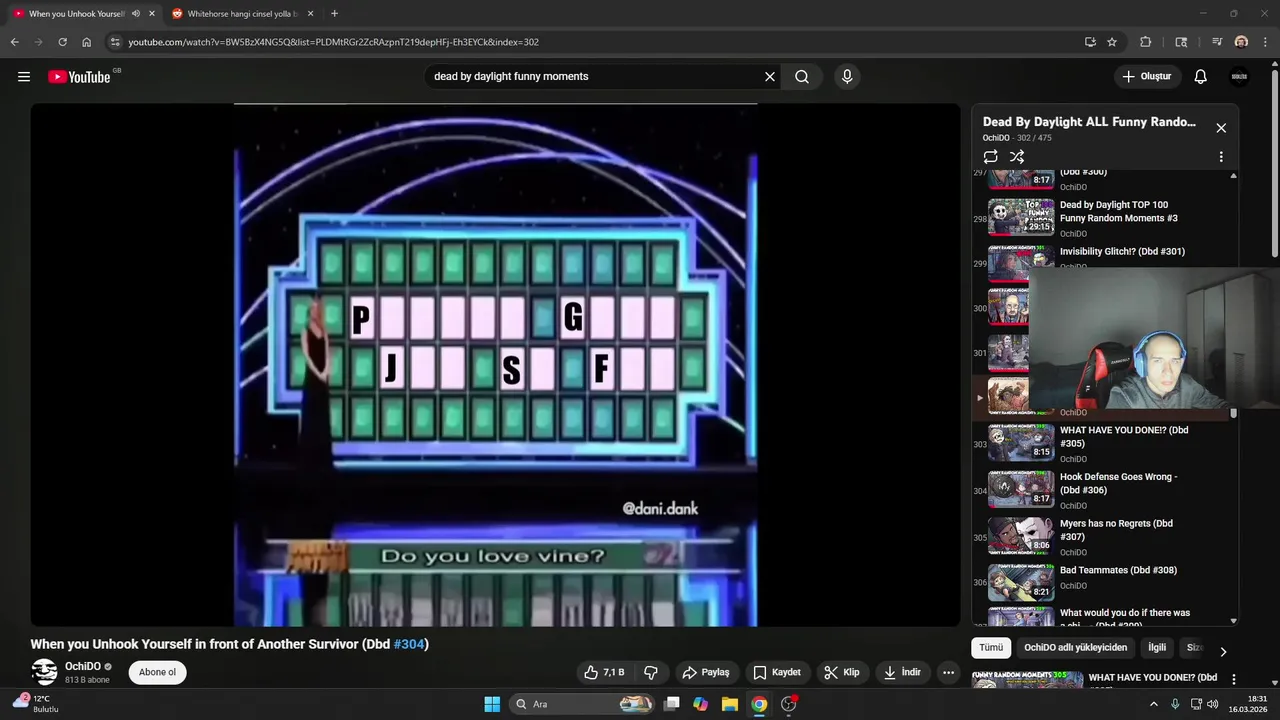Install app icon in address bar
This screenshot has height=720, width=1280.
(1090, 42)
